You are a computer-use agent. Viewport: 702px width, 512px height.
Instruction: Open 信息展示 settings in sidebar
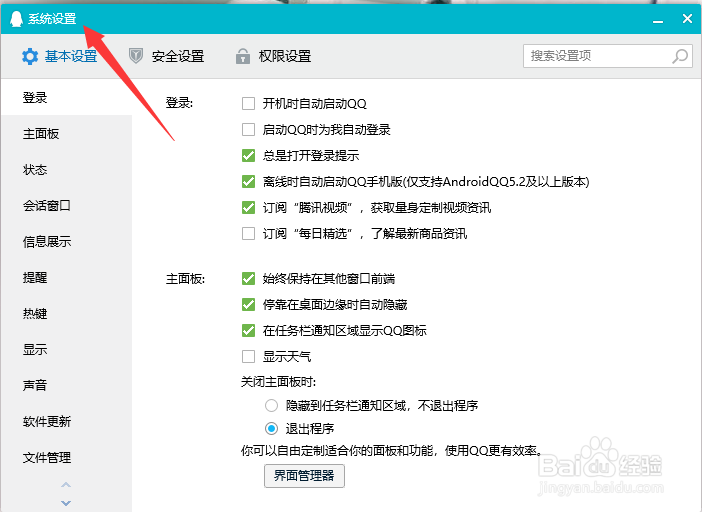tap(66, 242)
